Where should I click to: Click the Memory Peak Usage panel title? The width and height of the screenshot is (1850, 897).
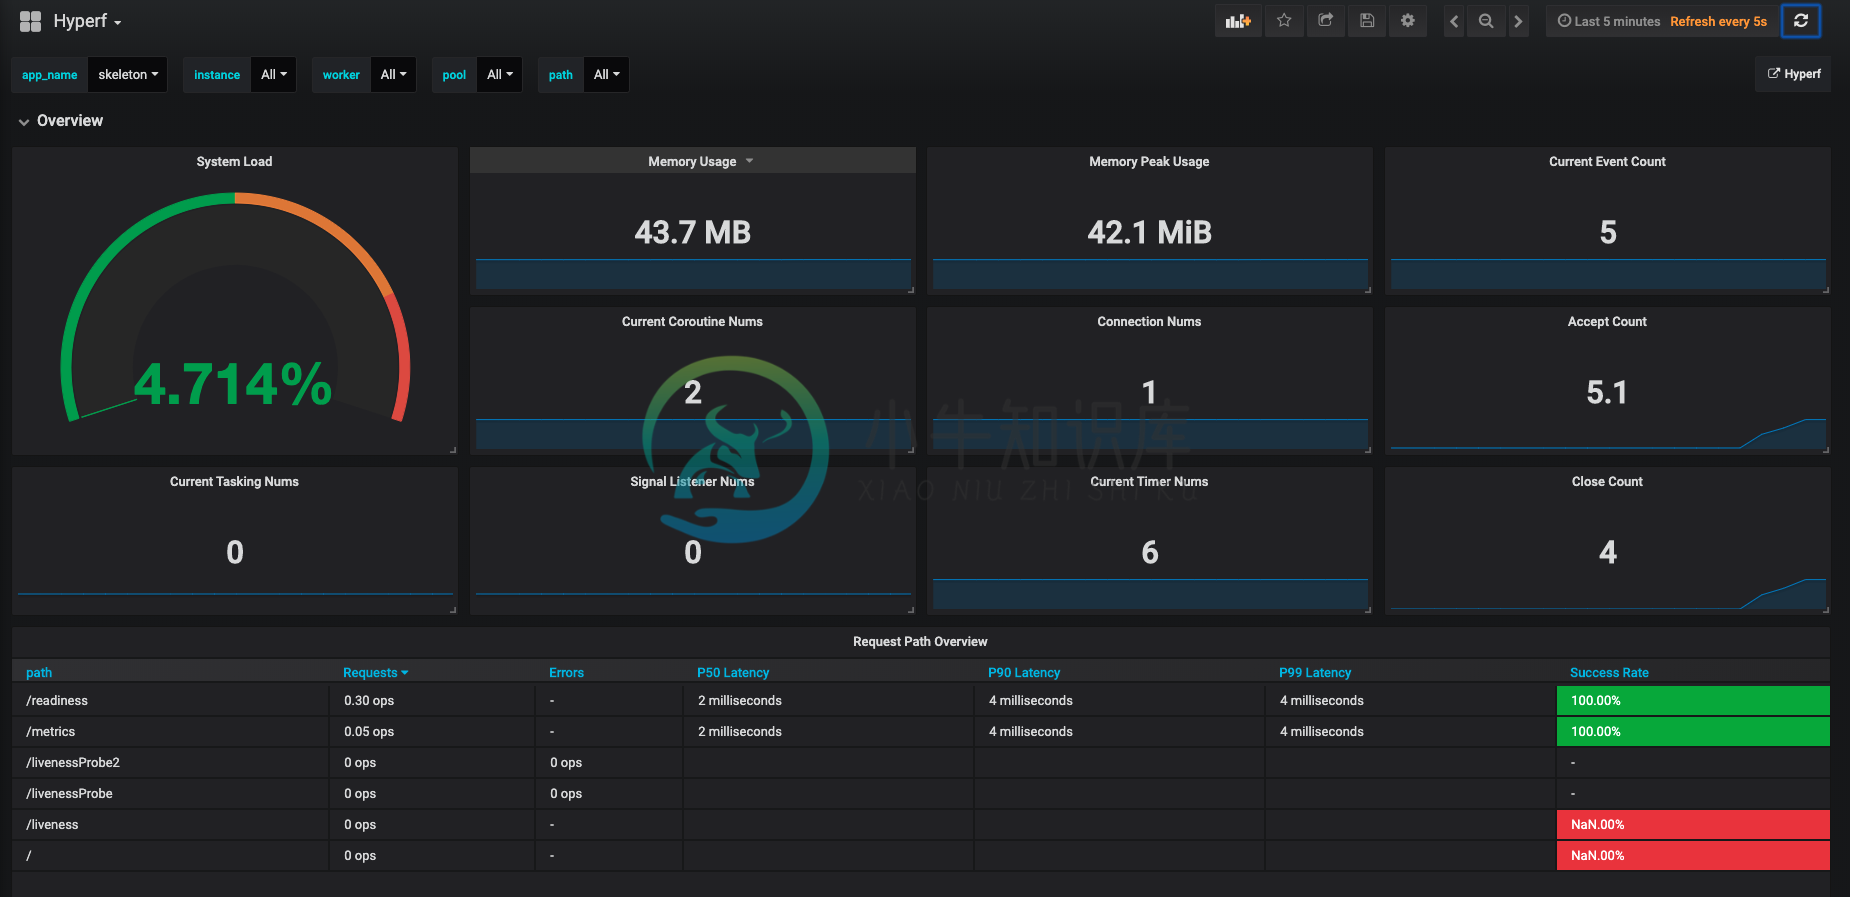[1149, 161]
